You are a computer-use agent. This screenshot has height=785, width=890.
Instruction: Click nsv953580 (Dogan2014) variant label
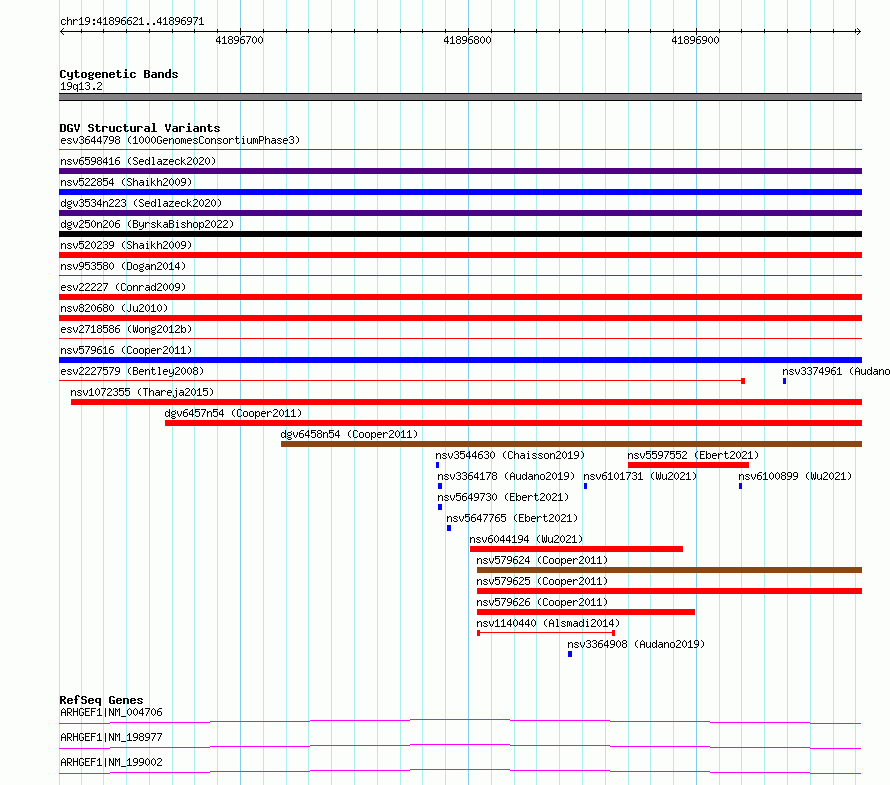pos(123,266)
